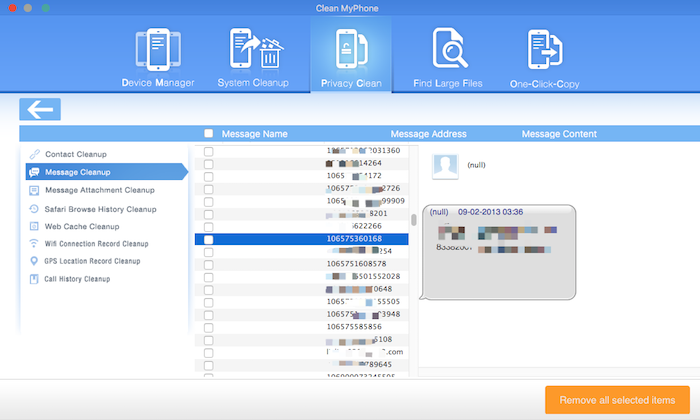Go back with the arrow button

(40, 109)
